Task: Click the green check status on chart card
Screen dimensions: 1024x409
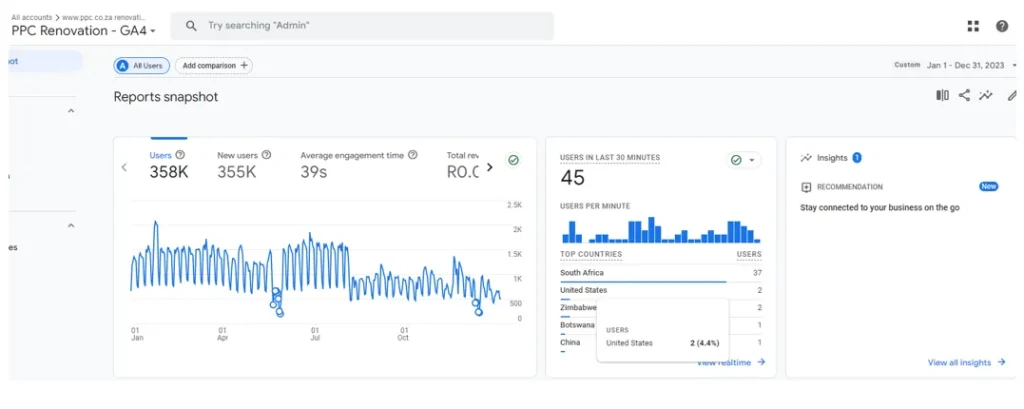Action: 513,160
